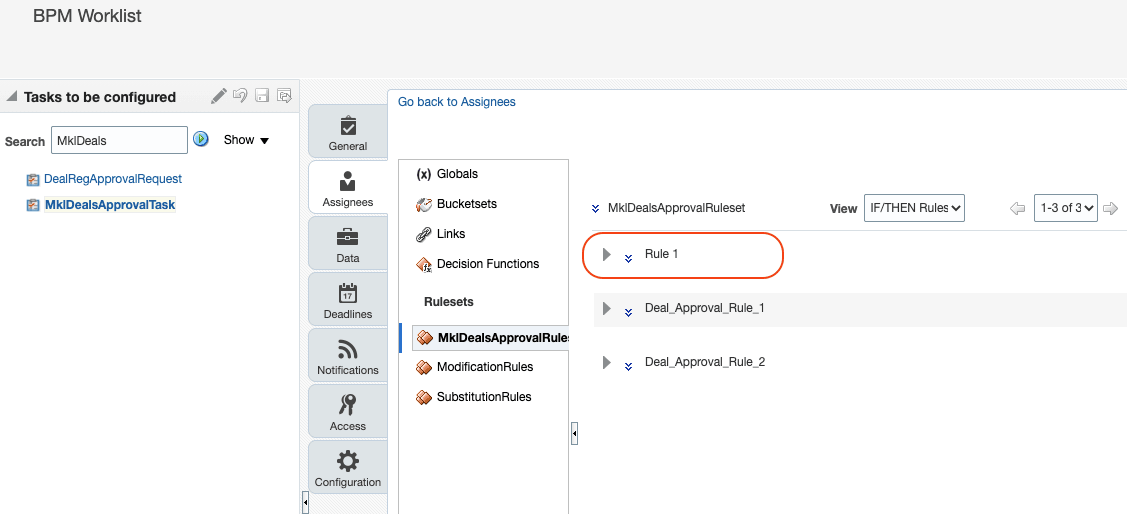
Task: Click the Search field containing MklDeals
Action: tap(119, 140)
